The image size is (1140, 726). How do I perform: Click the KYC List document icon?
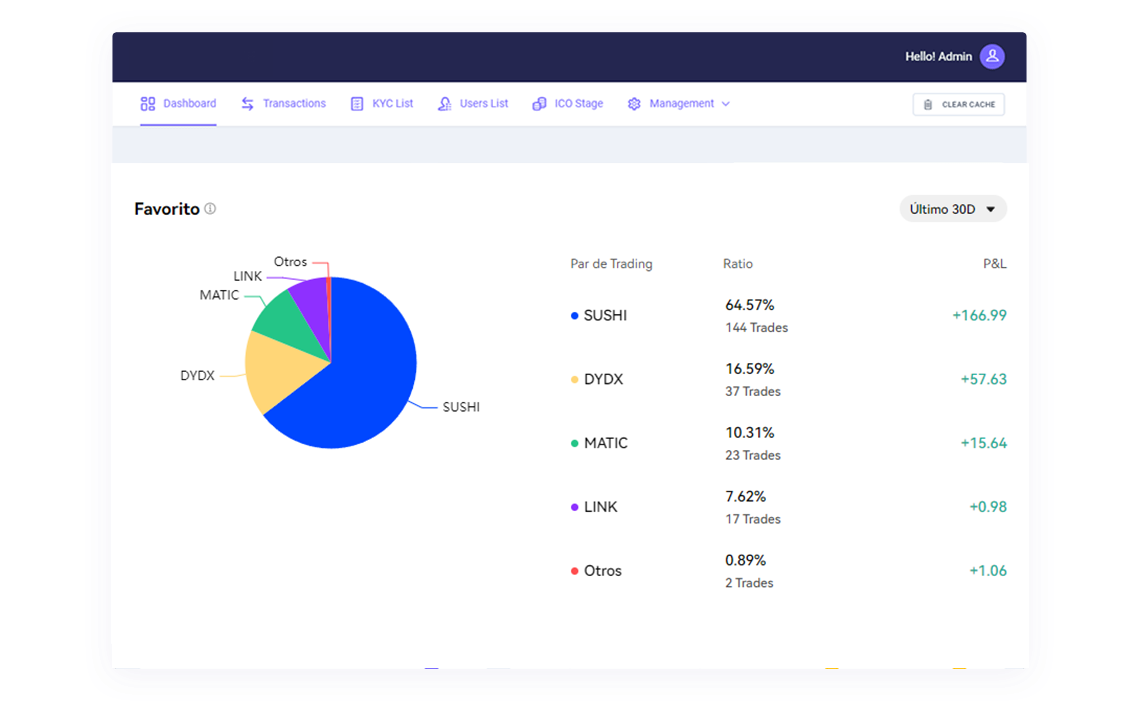point(357,104)
